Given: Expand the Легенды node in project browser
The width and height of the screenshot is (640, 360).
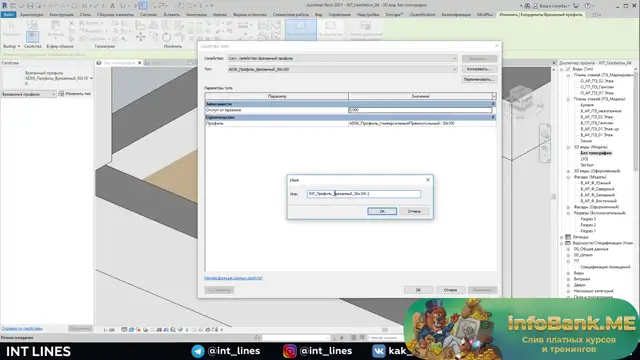Looking at the screenshot, I should (562, 237).
